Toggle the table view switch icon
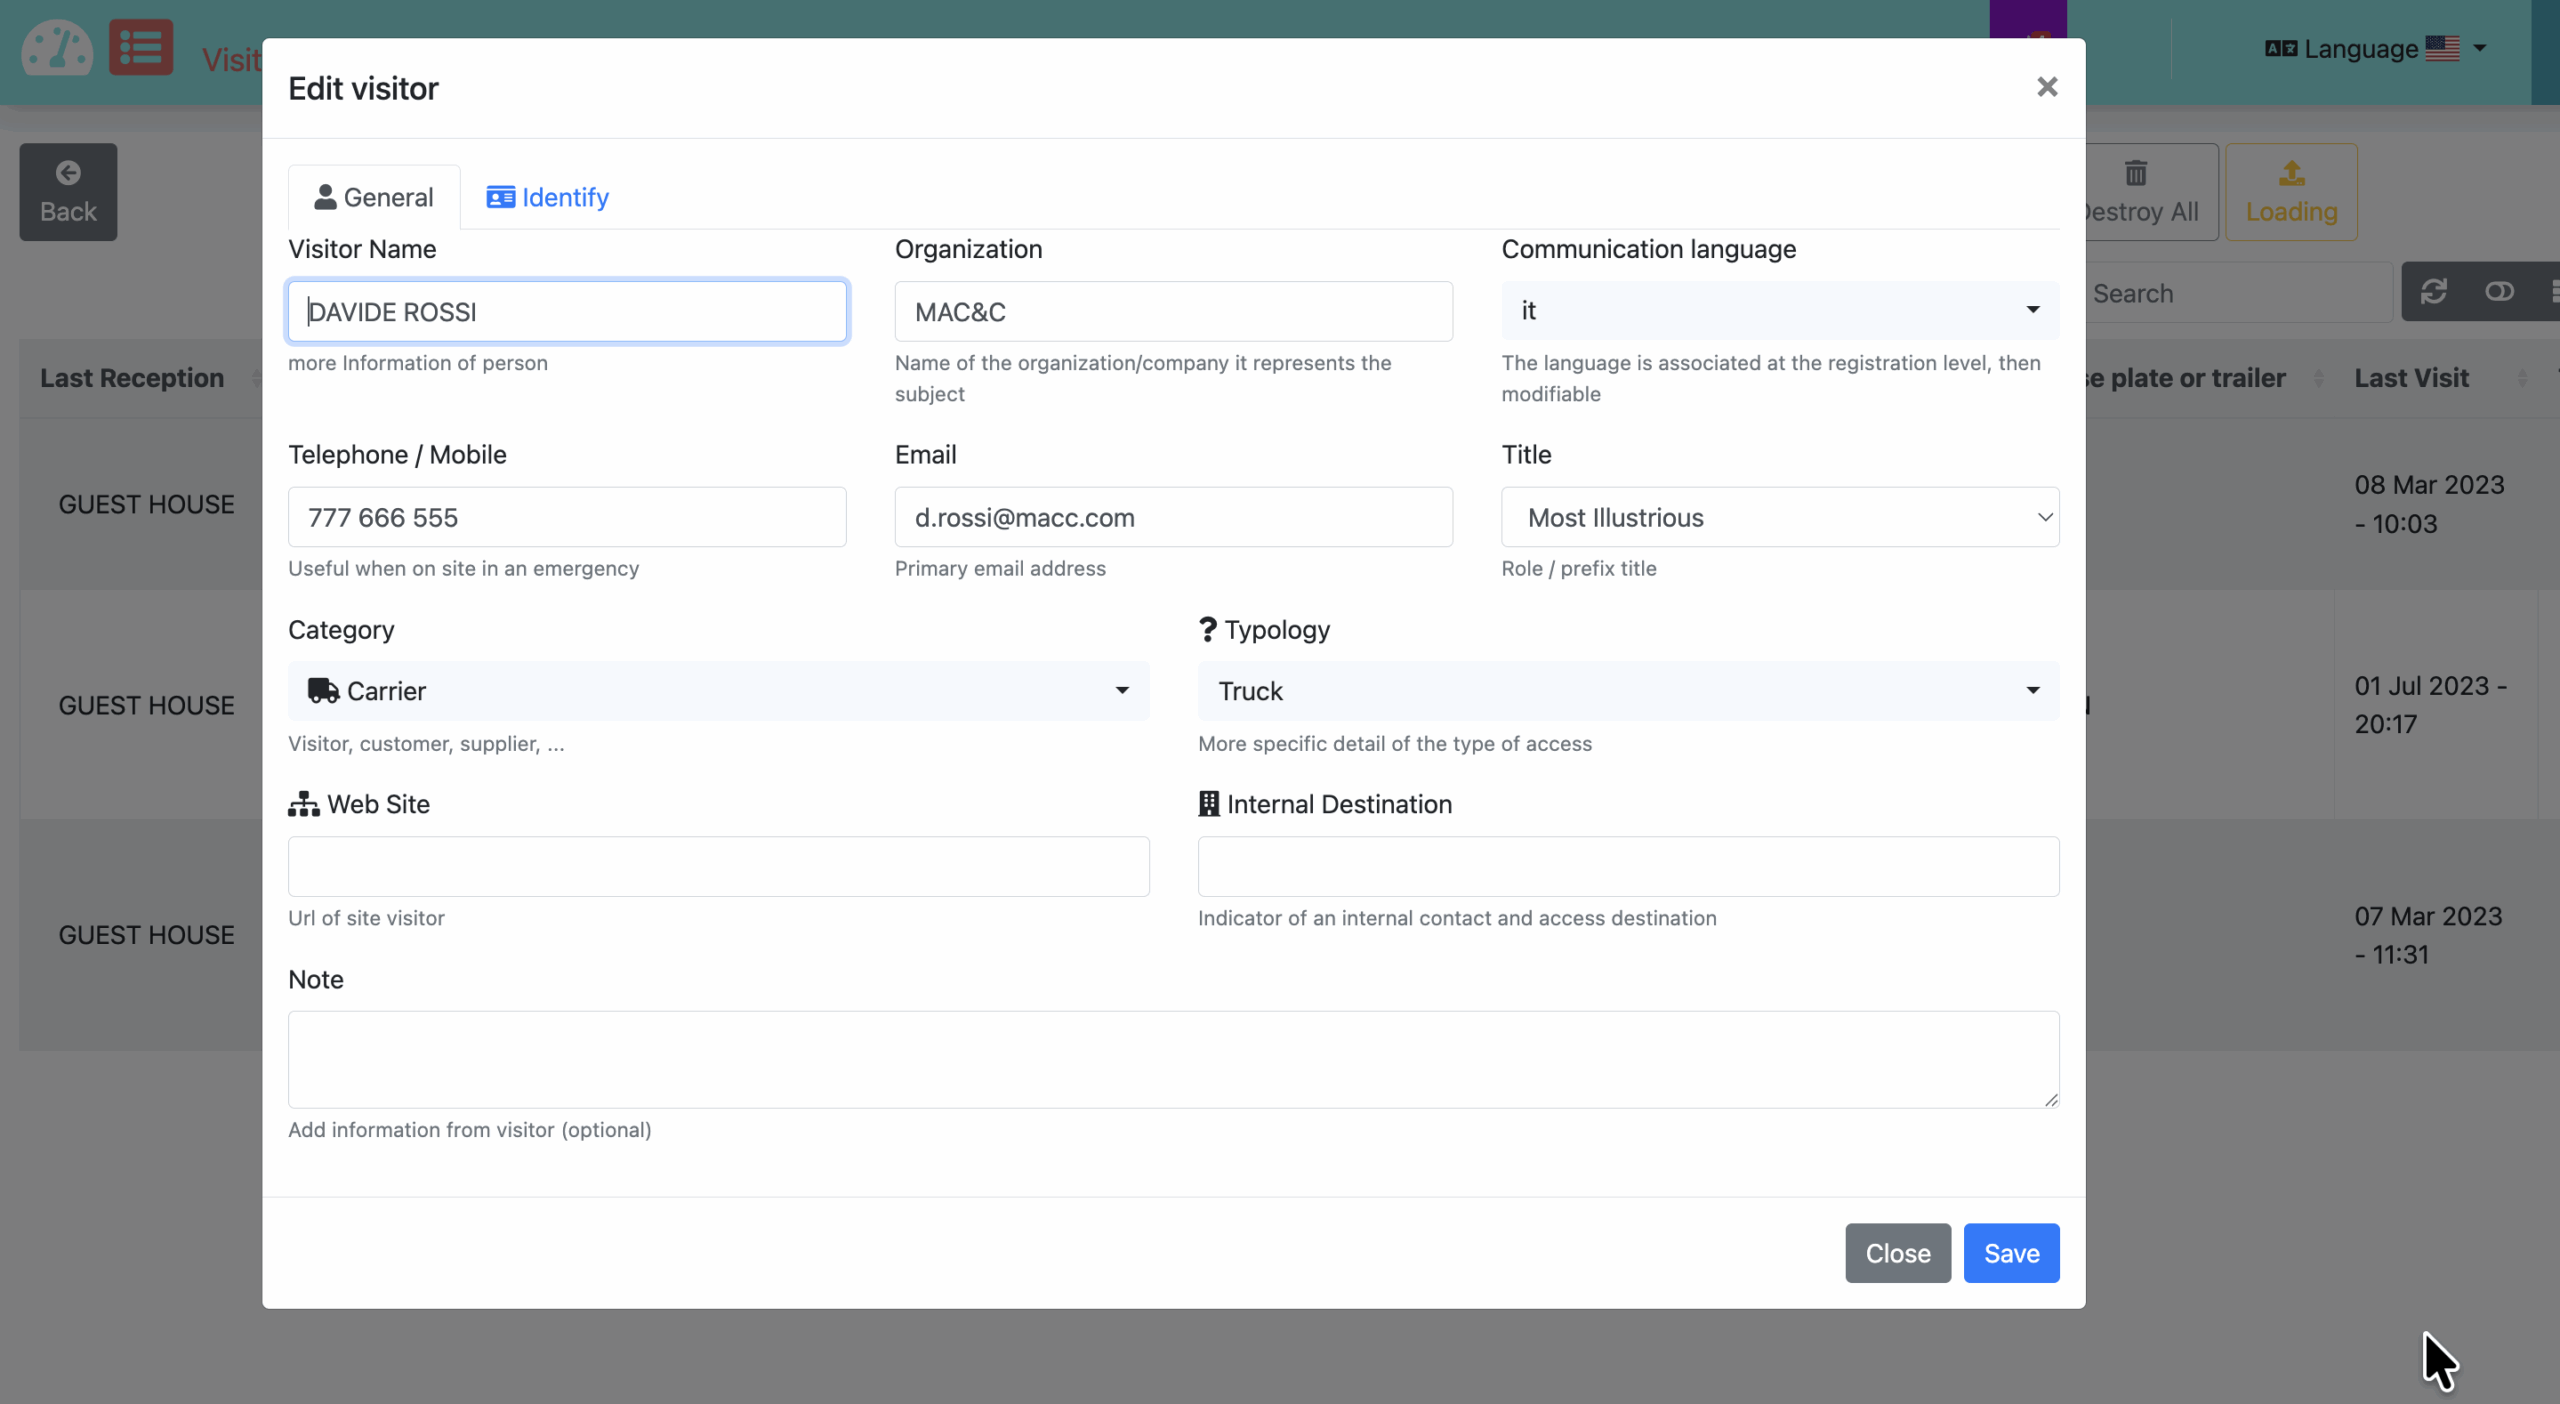 2499,292
